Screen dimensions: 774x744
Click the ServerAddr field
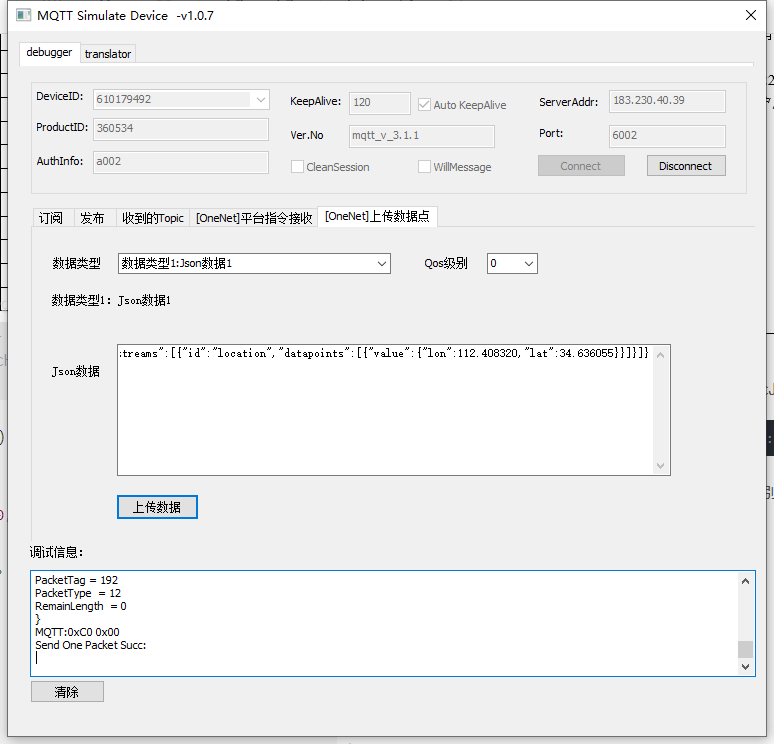tap(667, 101)
